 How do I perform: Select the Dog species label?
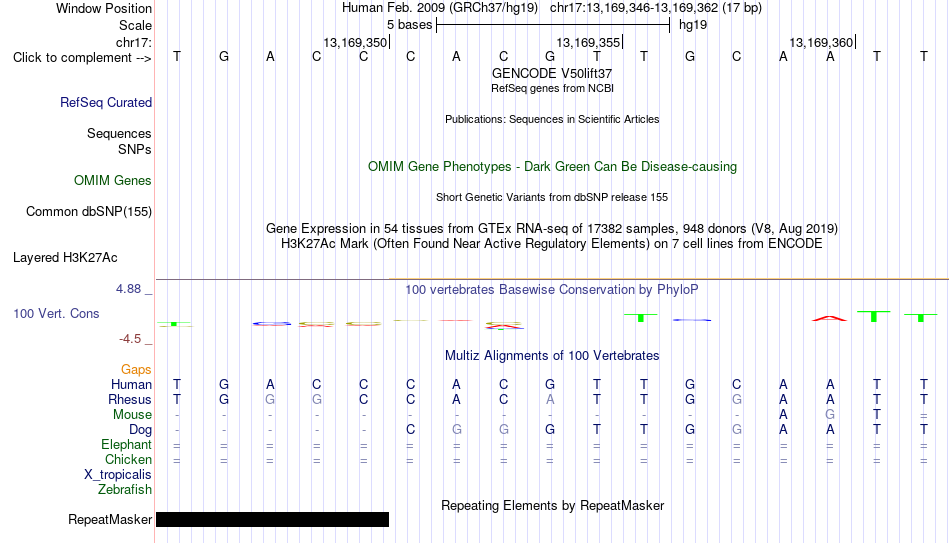[140, 430]
